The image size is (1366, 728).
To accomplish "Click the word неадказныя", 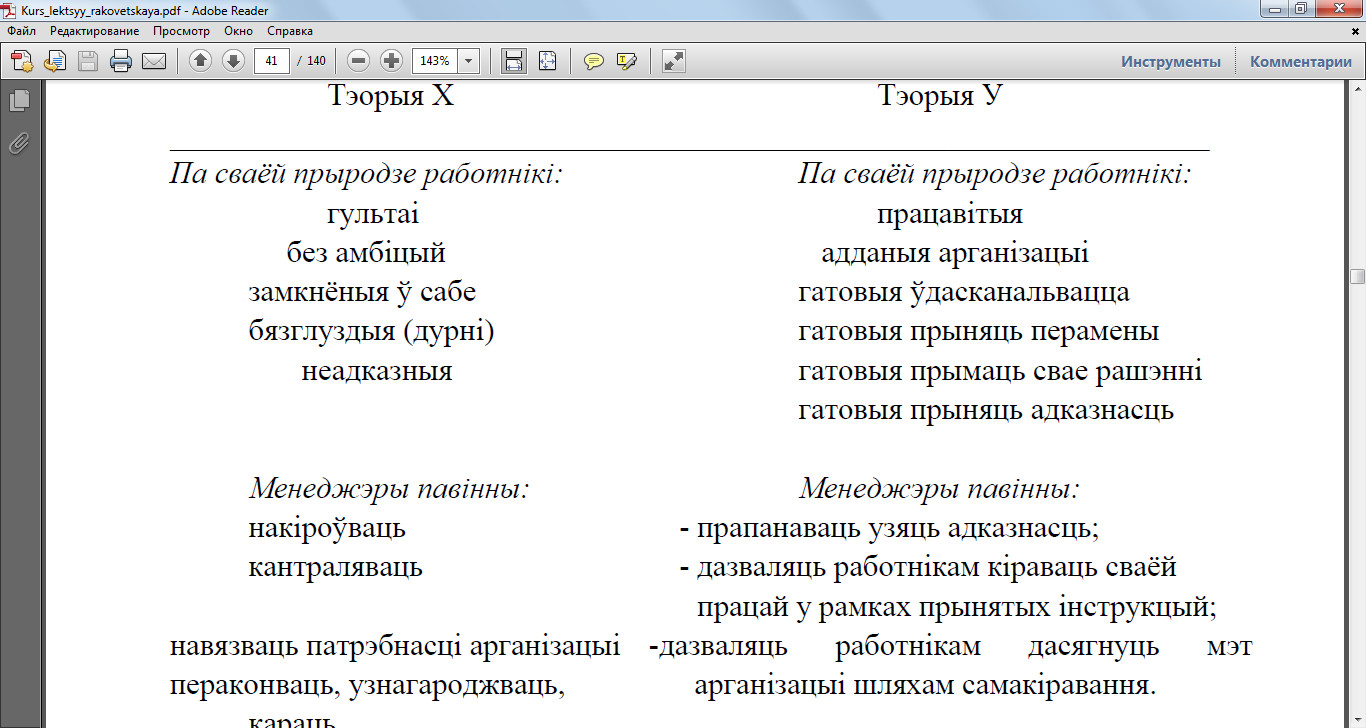I will [x=377, y=372].
